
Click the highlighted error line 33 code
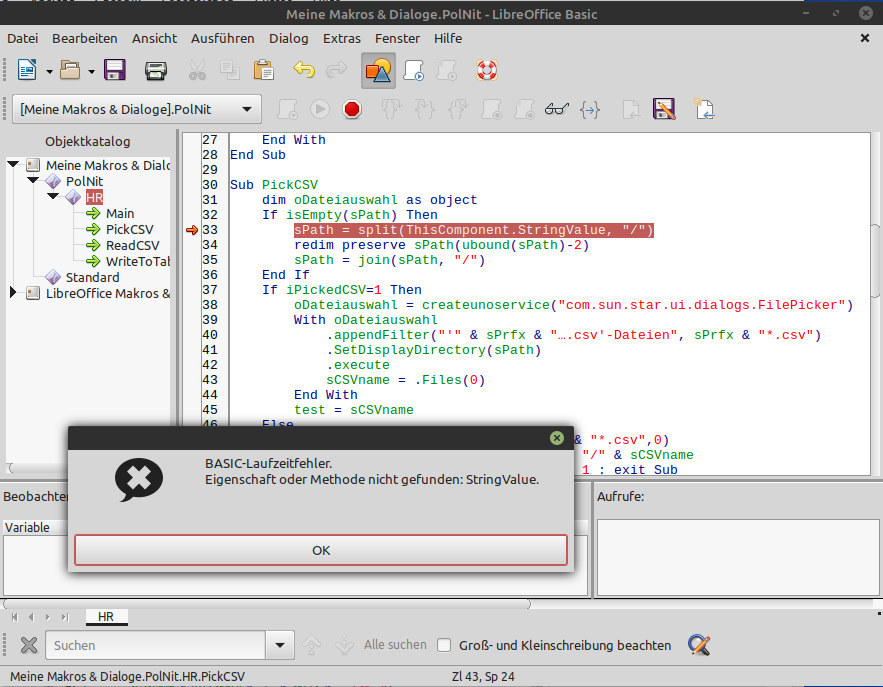pyautogui.click(x=473, y=230)
